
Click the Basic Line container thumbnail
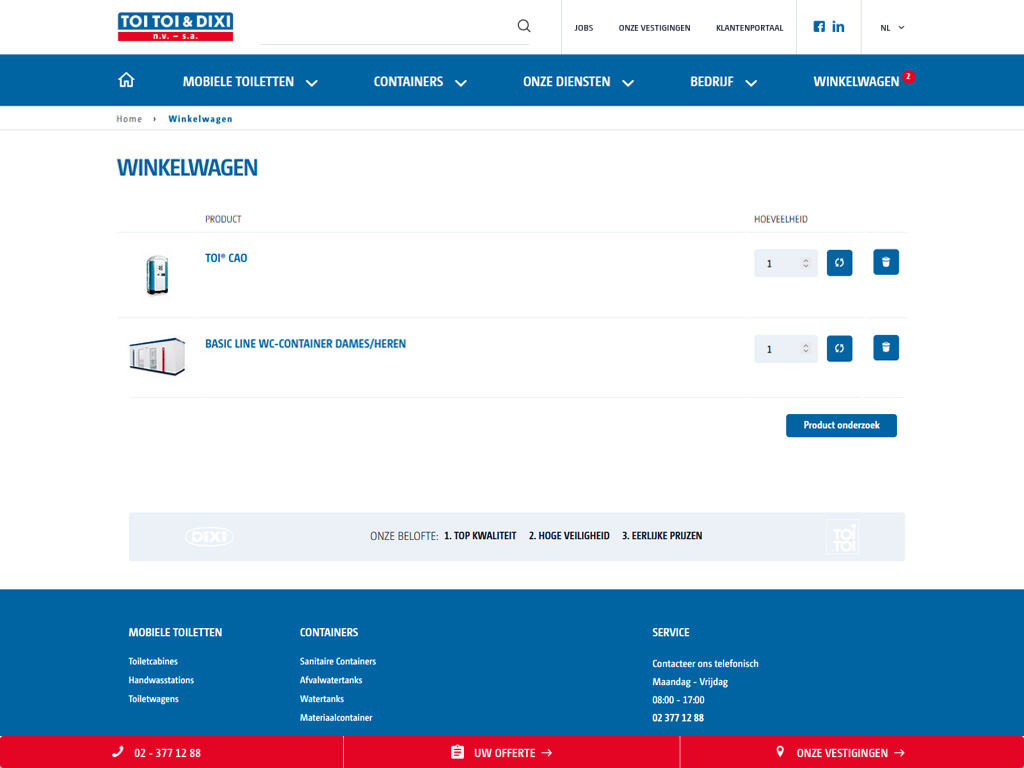coord(157,356)
